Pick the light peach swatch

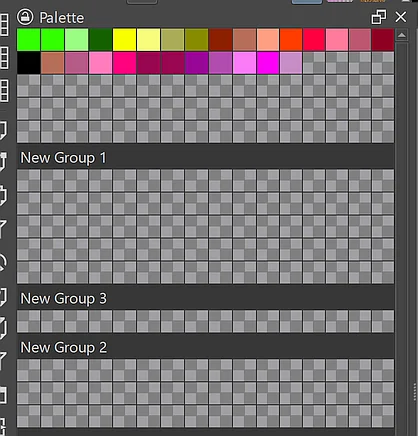click(x=268, y=39)
